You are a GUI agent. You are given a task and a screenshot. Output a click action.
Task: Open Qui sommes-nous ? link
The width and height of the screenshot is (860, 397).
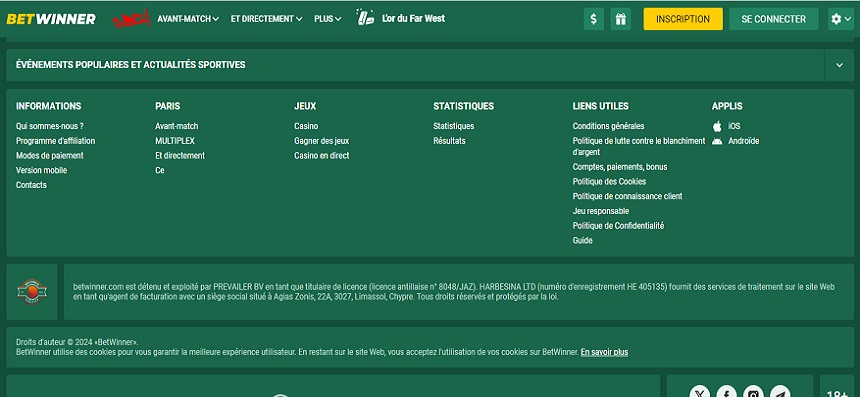click(50, 126)
